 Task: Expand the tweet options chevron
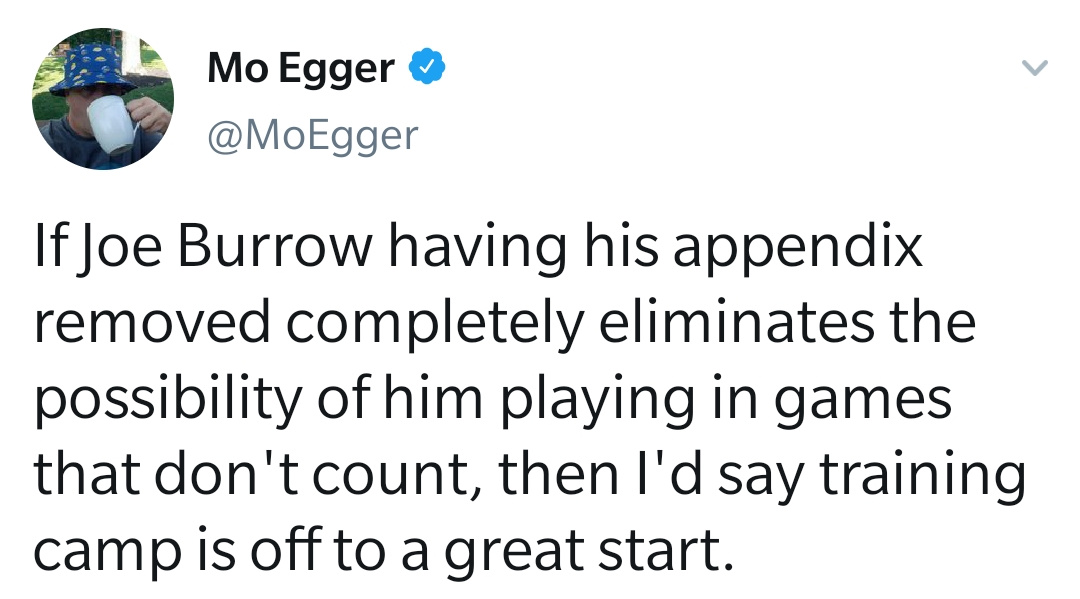coord(1034,67)
